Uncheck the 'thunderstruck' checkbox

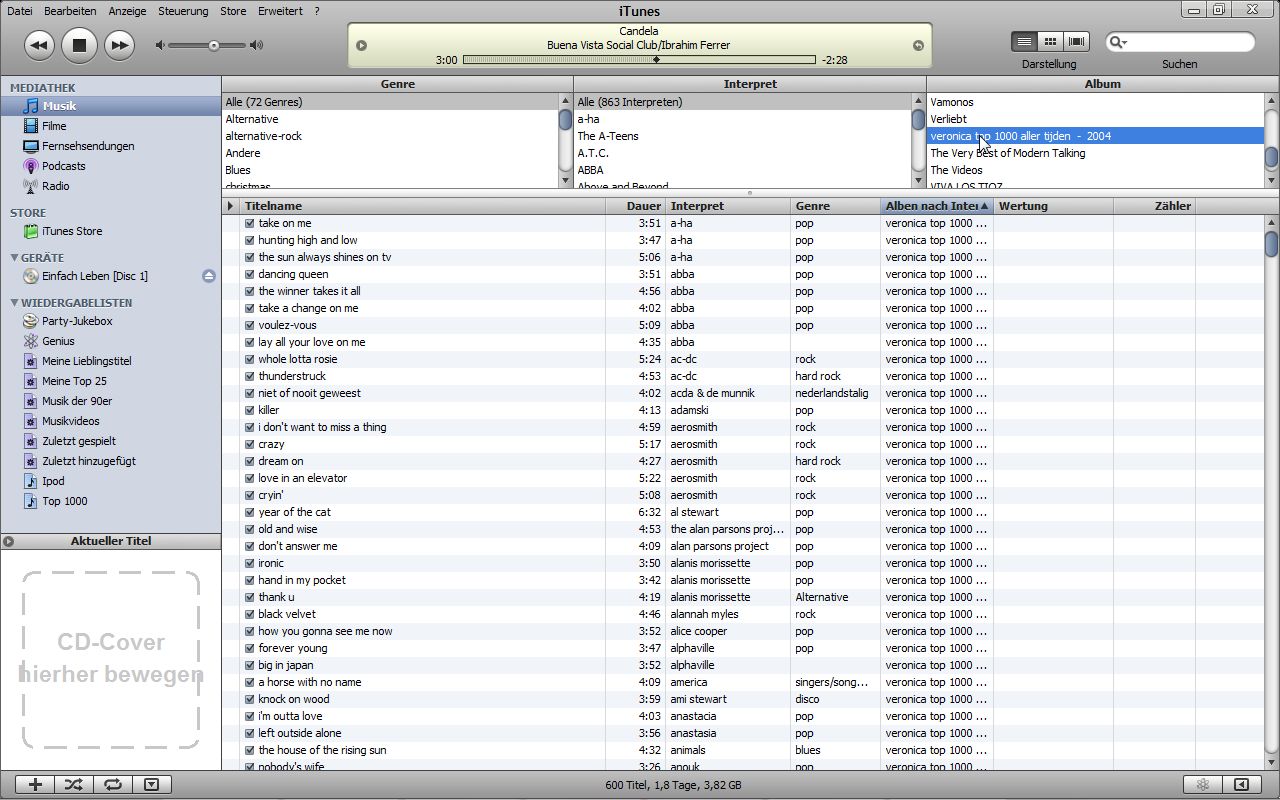coord(249,376)
